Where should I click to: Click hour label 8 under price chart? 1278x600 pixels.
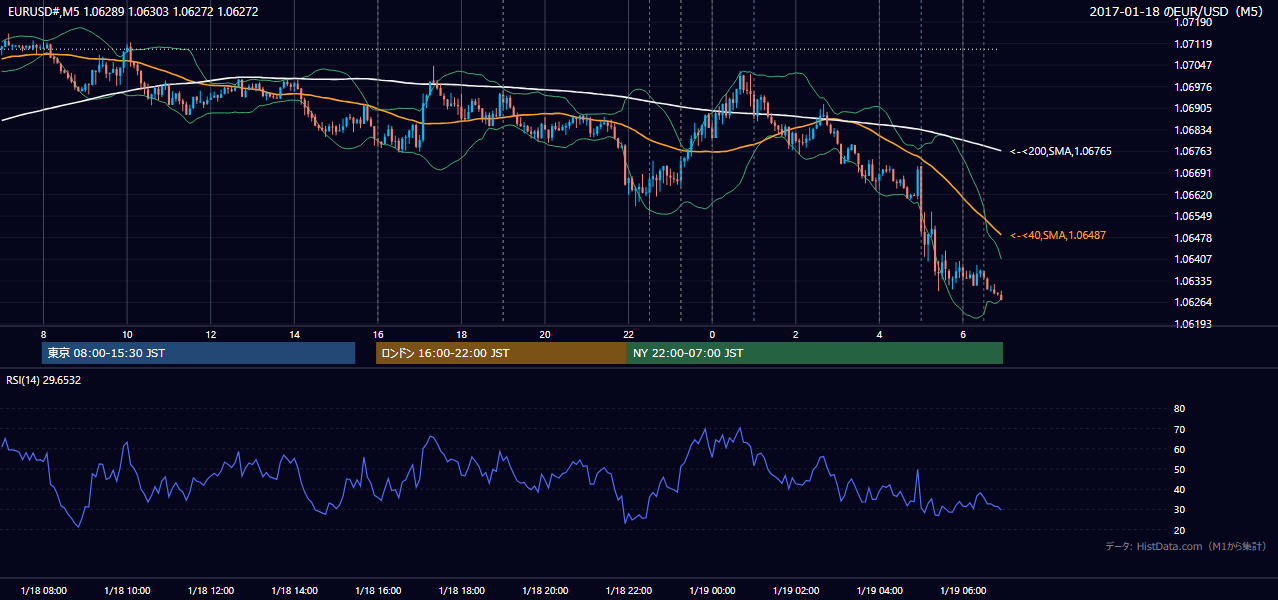(43, 334)
